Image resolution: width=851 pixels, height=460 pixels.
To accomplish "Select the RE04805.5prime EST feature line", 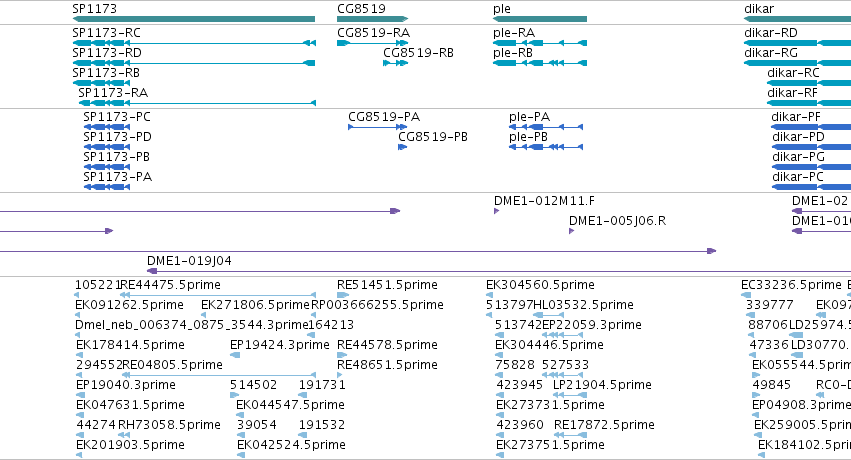I will [219, 375].
